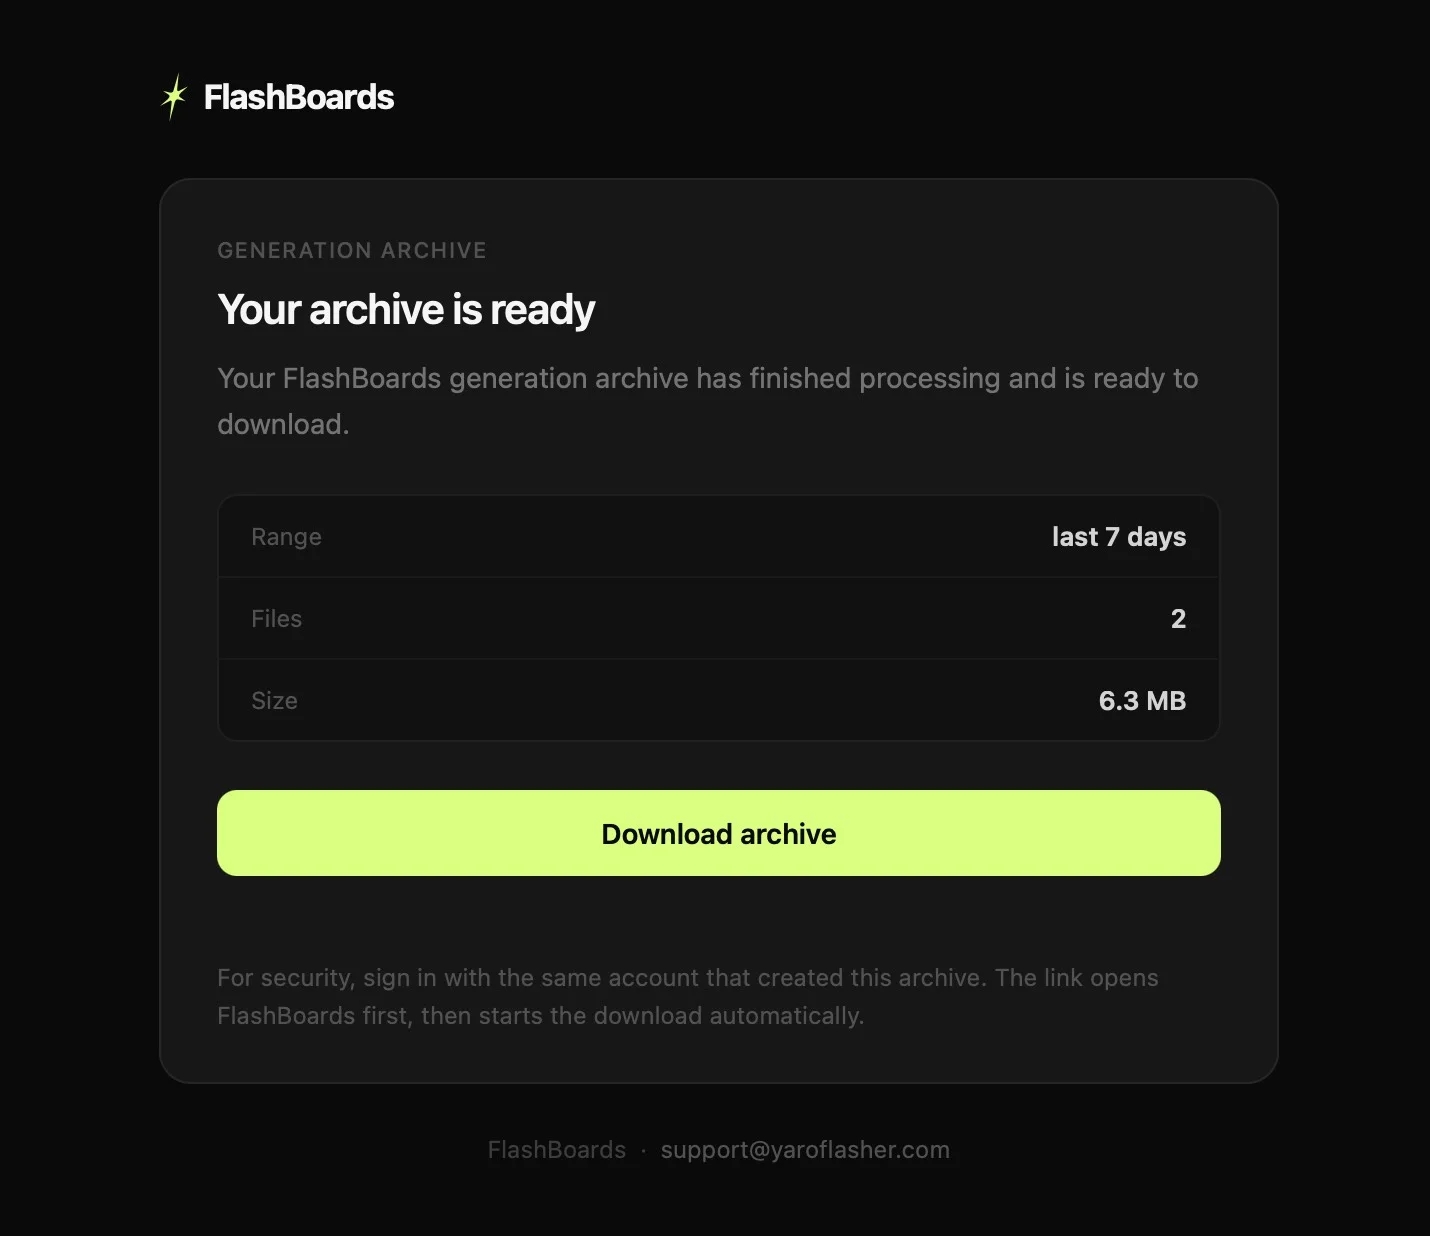Click the "For security, sign in" note line
This screenshot has width=1430, height=1236.
[600, 977]
